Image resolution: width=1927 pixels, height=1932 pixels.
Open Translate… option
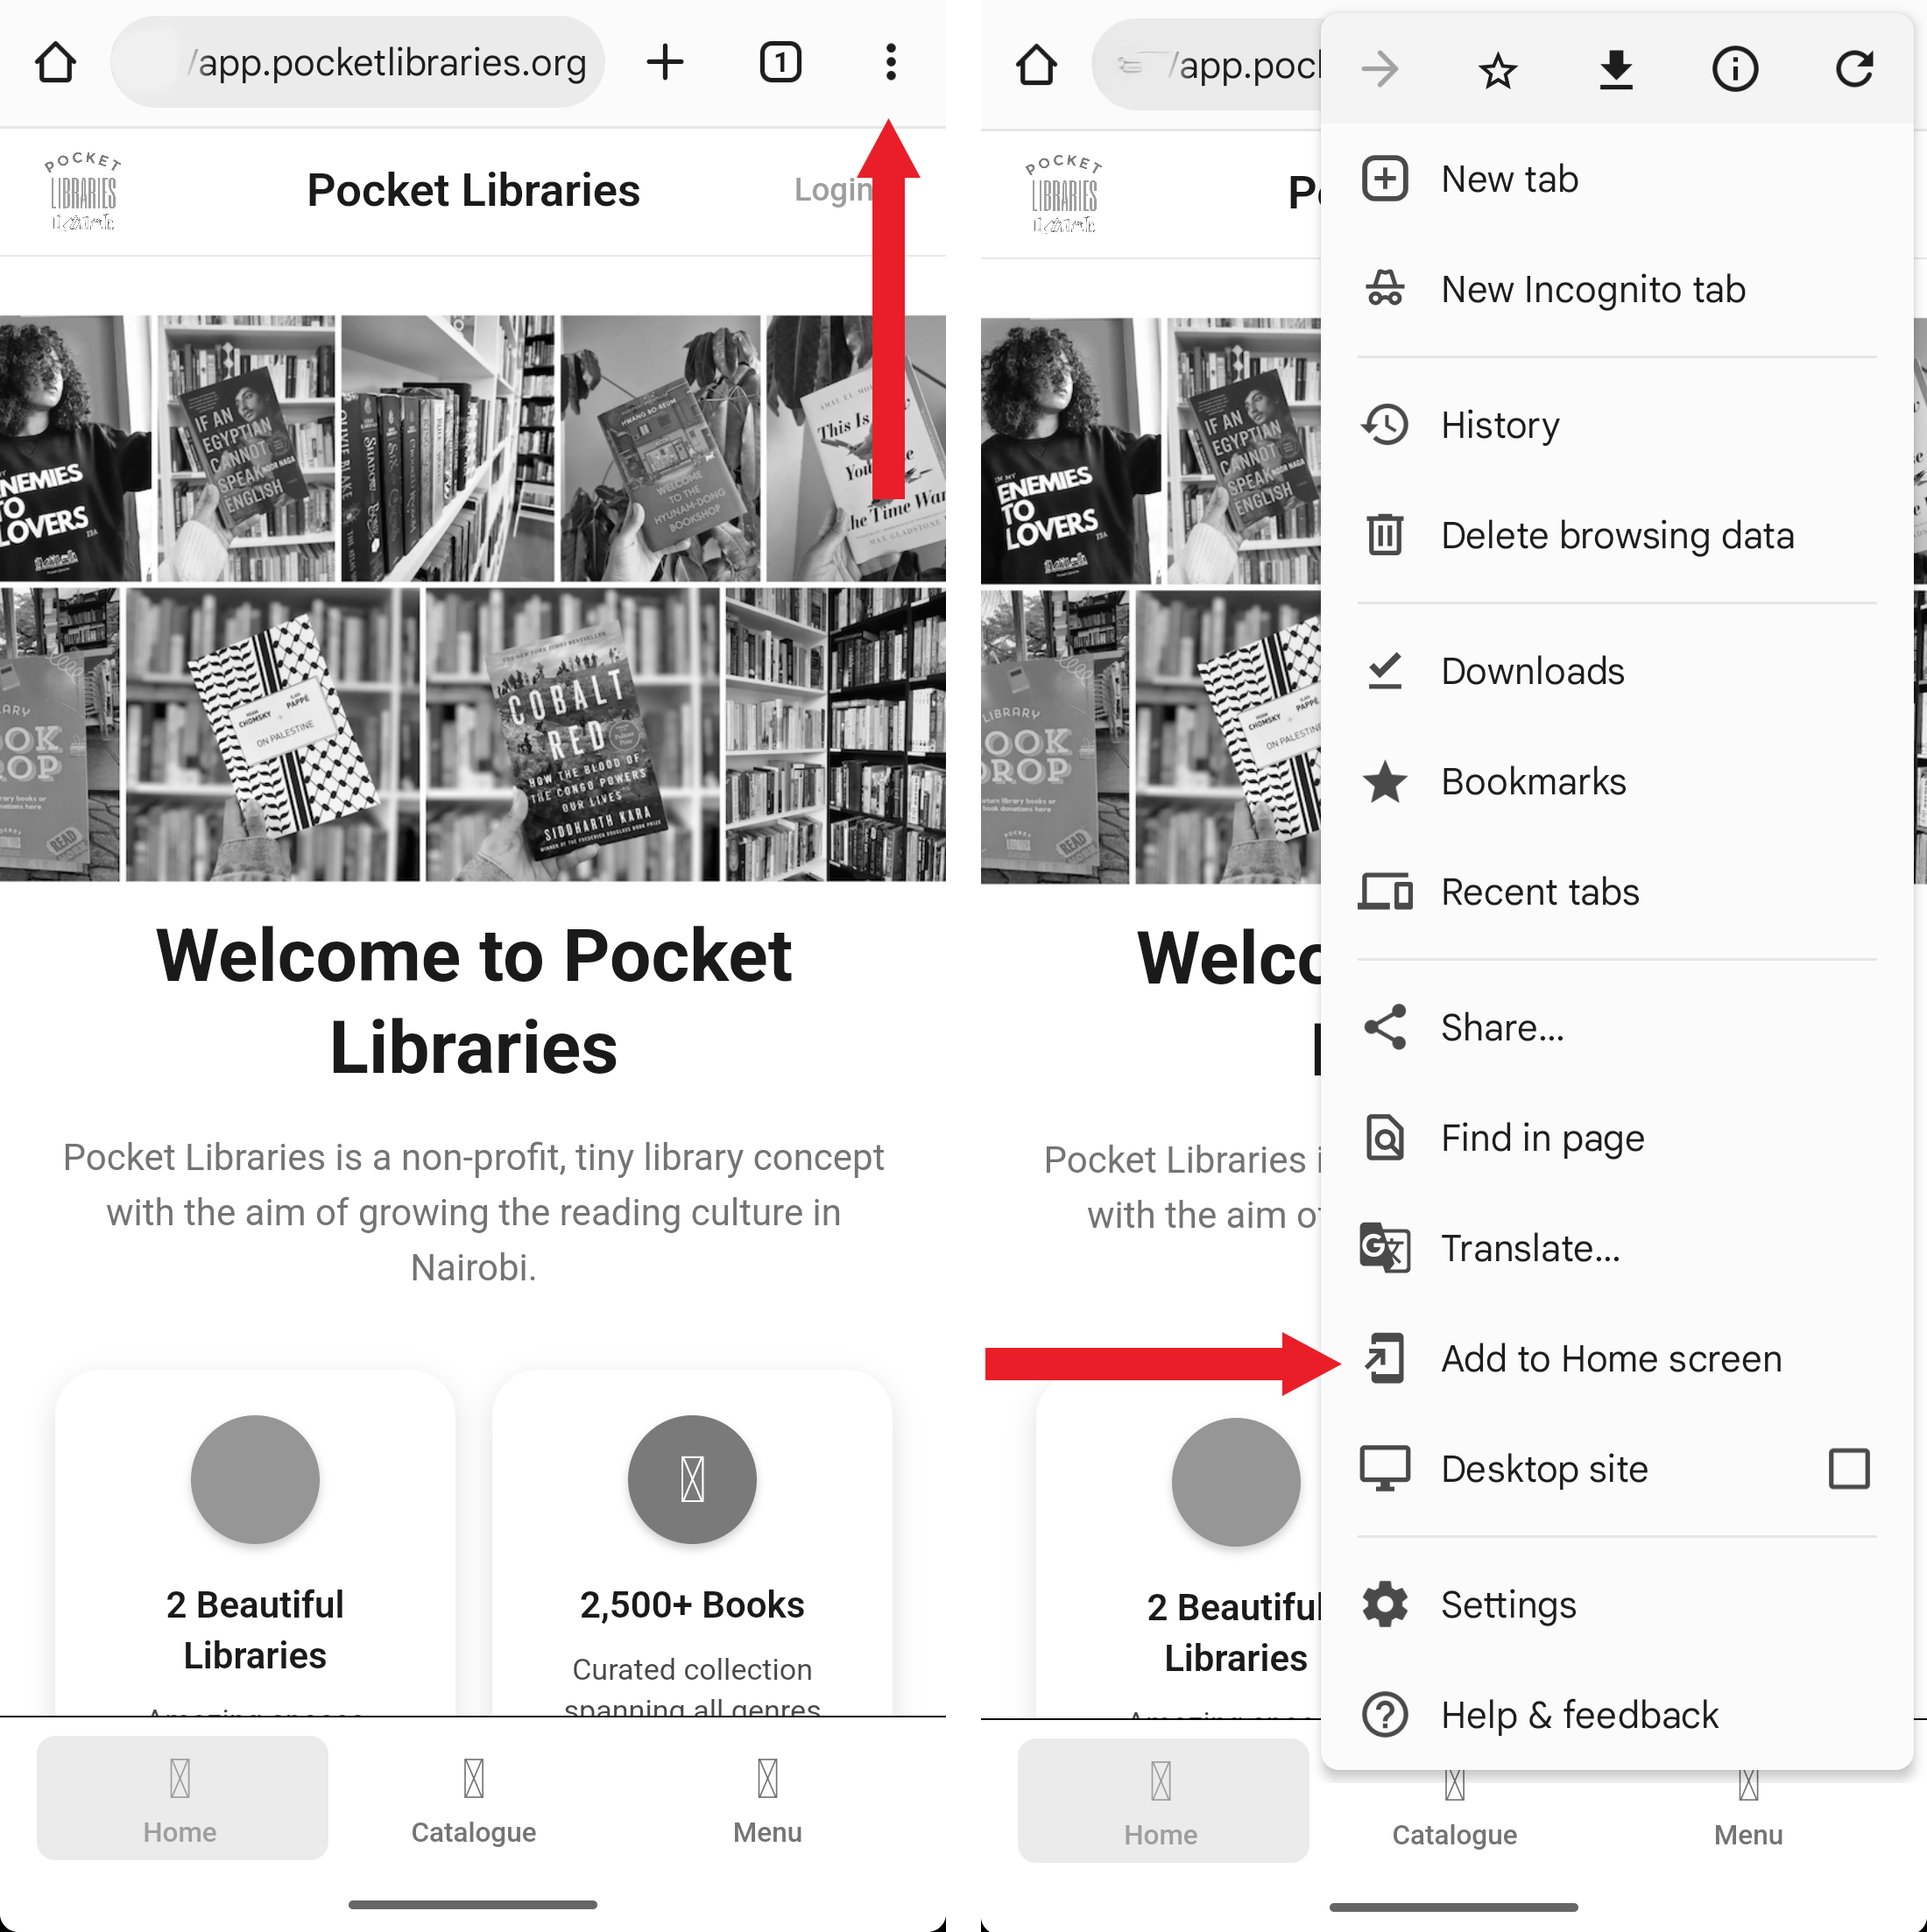click(1529, 1249)
